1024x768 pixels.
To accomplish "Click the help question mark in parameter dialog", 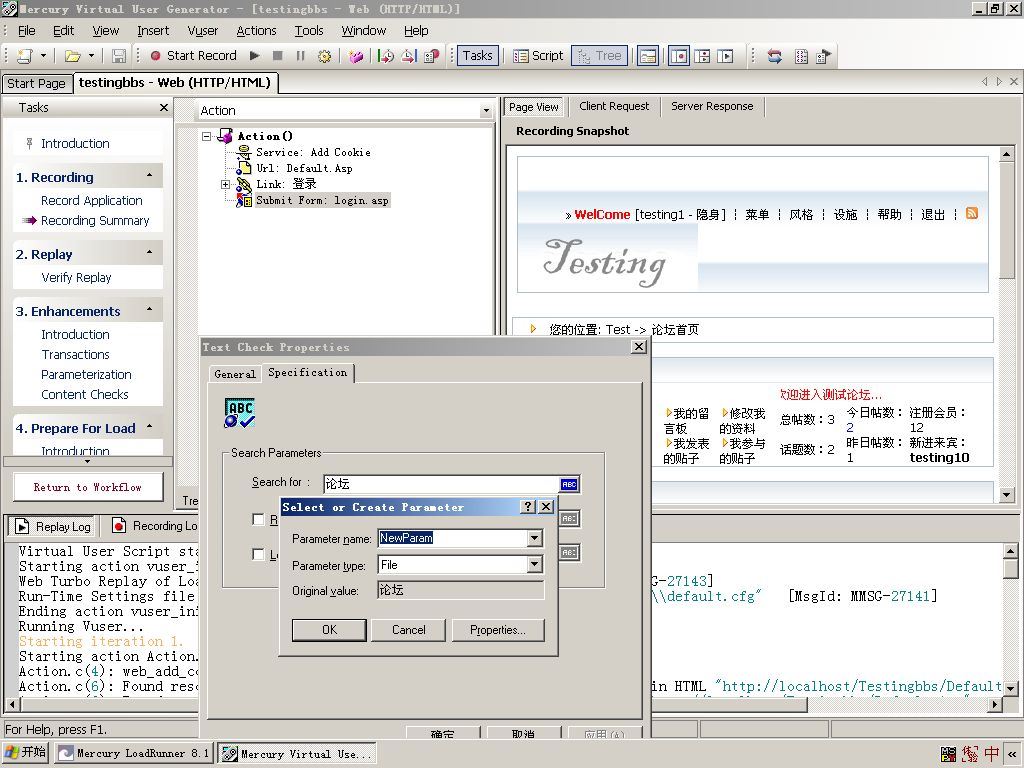I will point(528,507).
